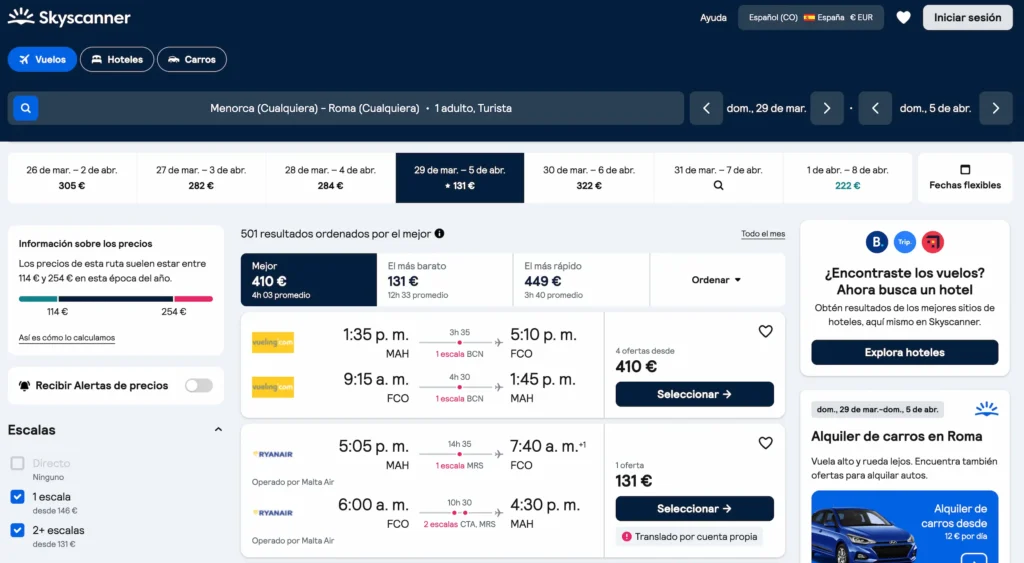Save the 410 € Vueling flight with heart
1024x563 pixels.
tap(765, 332)
